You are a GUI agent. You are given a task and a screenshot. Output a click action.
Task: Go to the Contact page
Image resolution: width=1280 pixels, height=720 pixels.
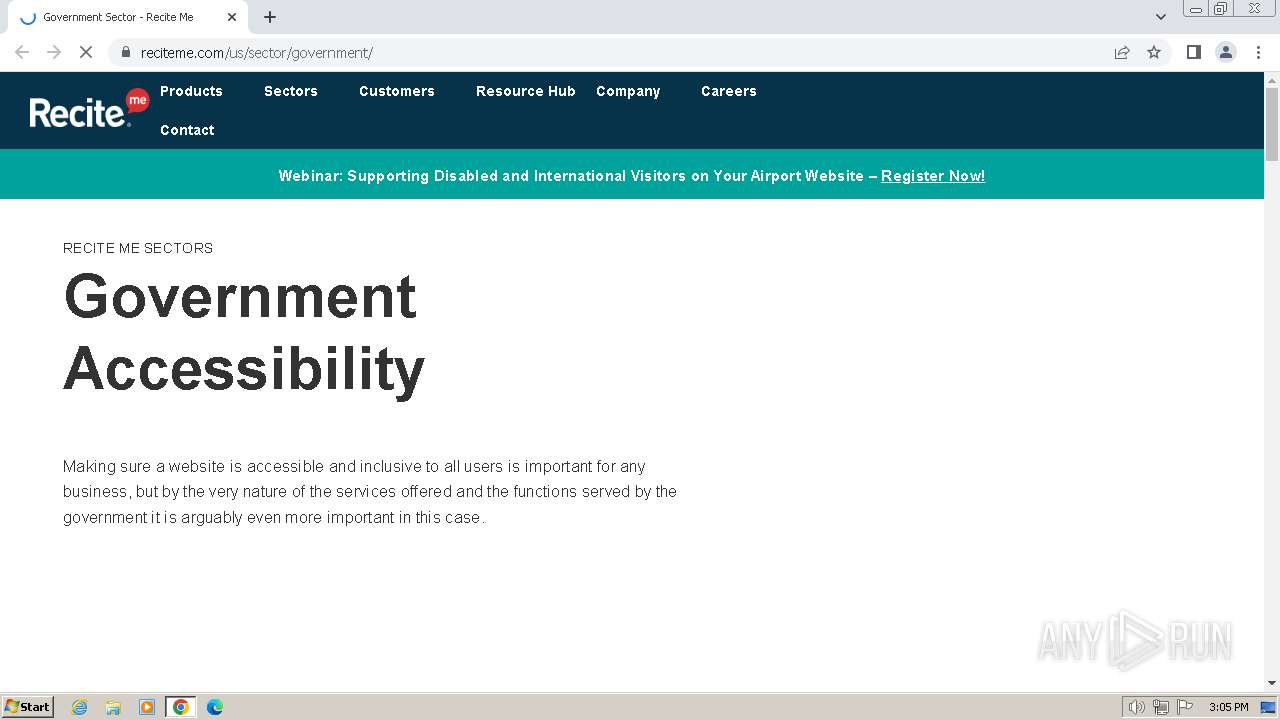pyautogui.click(x=187, y=130)
